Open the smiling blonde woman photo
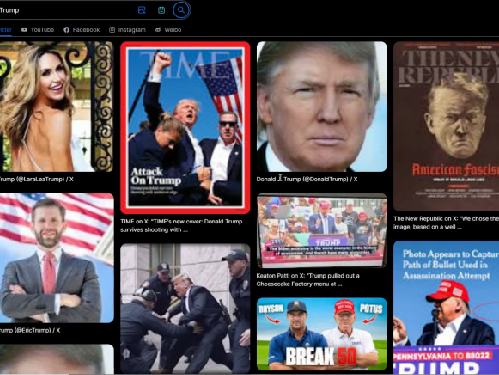Image resolution: width=499 pixels, height=375 pixels. (56, 106)
